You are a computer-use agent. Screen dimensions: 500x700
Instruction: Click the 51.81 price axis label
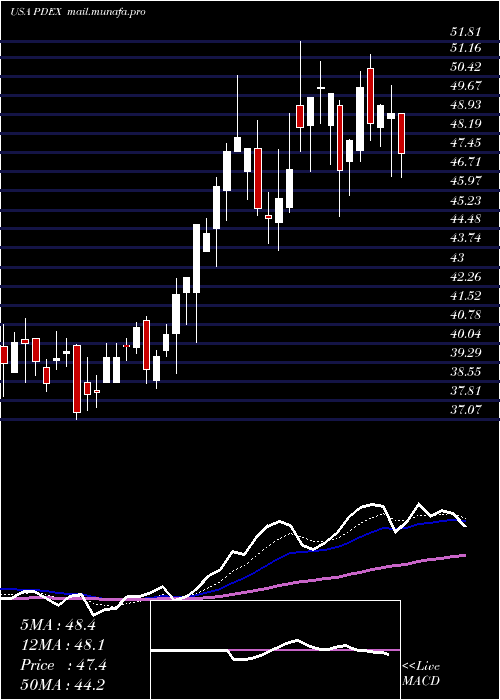click(x=465, y=32)
